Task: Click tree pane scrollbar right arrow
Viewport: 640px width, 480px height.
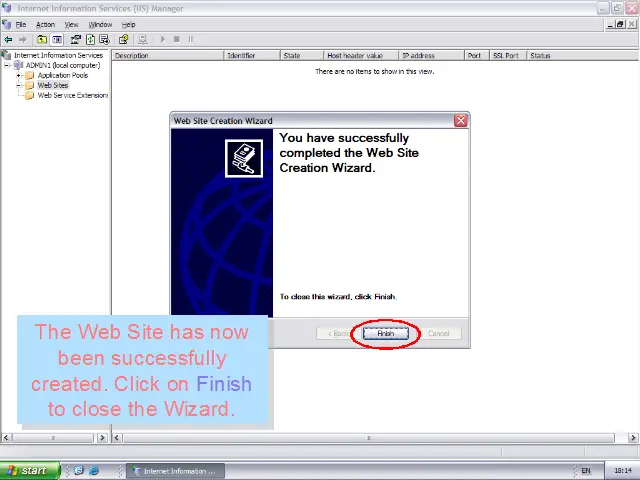Action: [x=102, y=438]
